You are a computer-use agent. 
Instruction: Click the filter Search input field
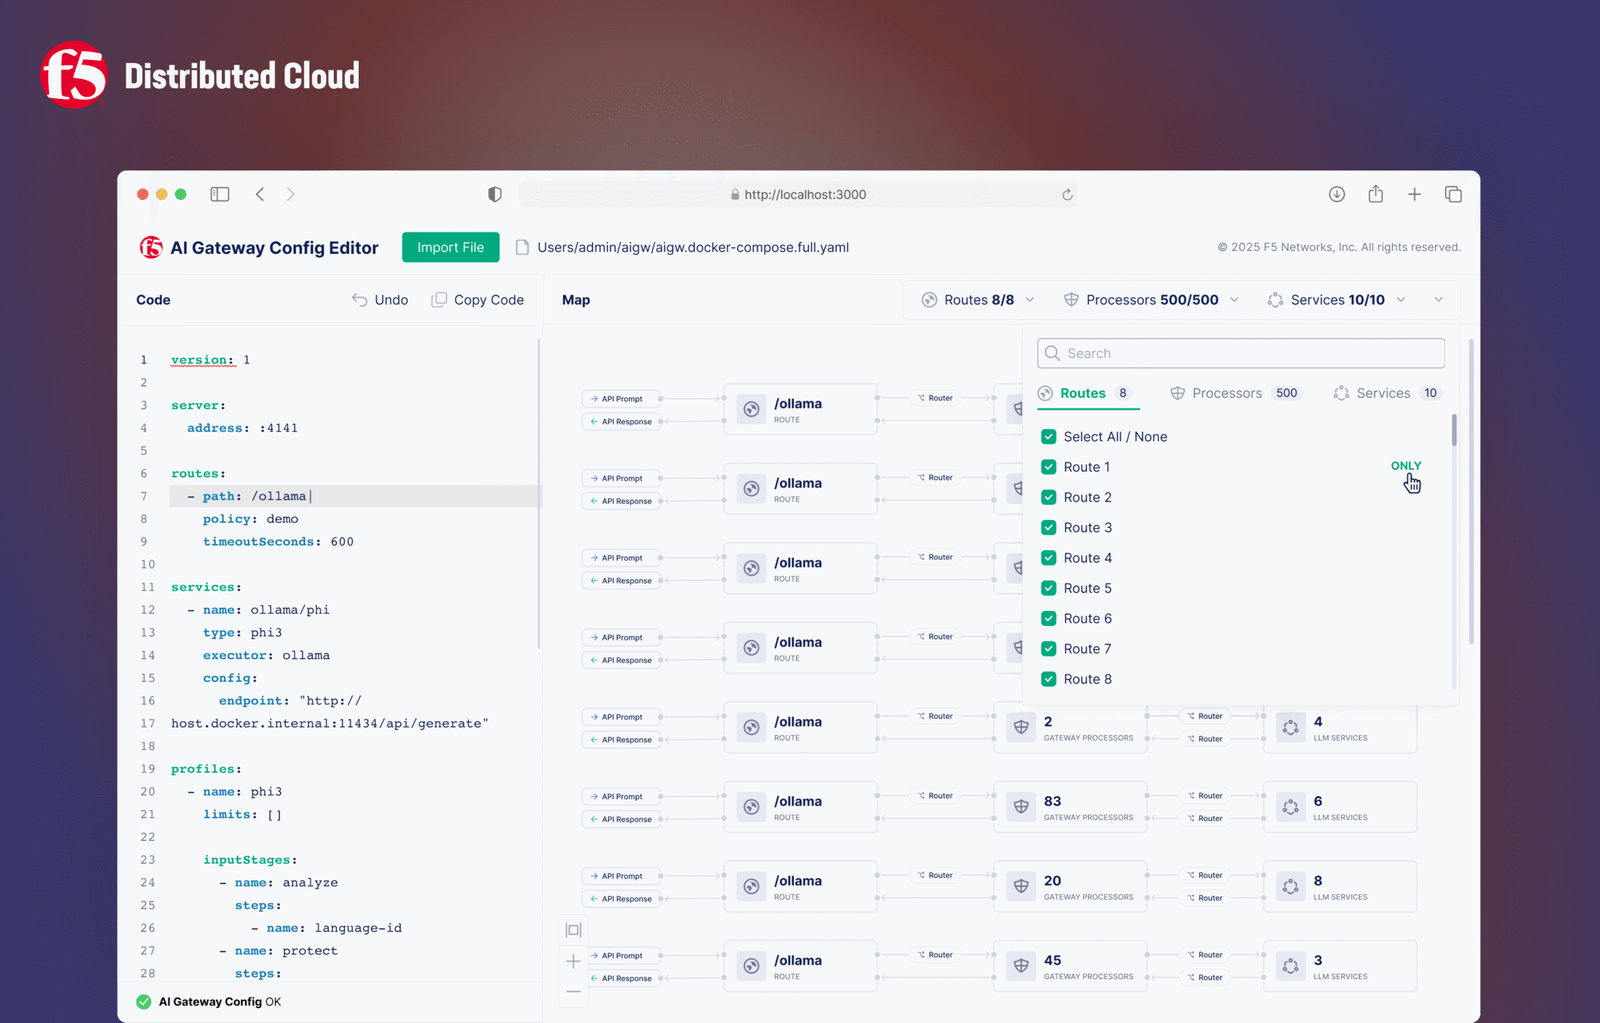(1240, 353)
